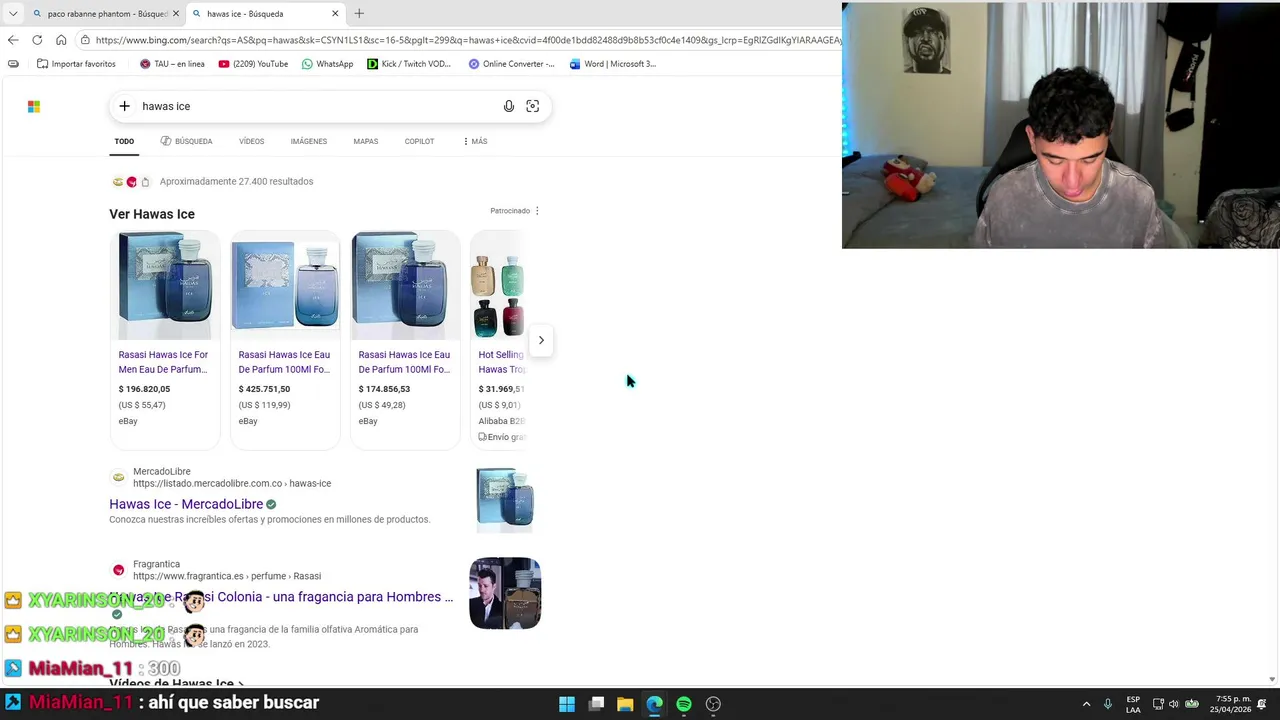Open Task View in taskbar
Screen dimensions: 1280x720
596,704
